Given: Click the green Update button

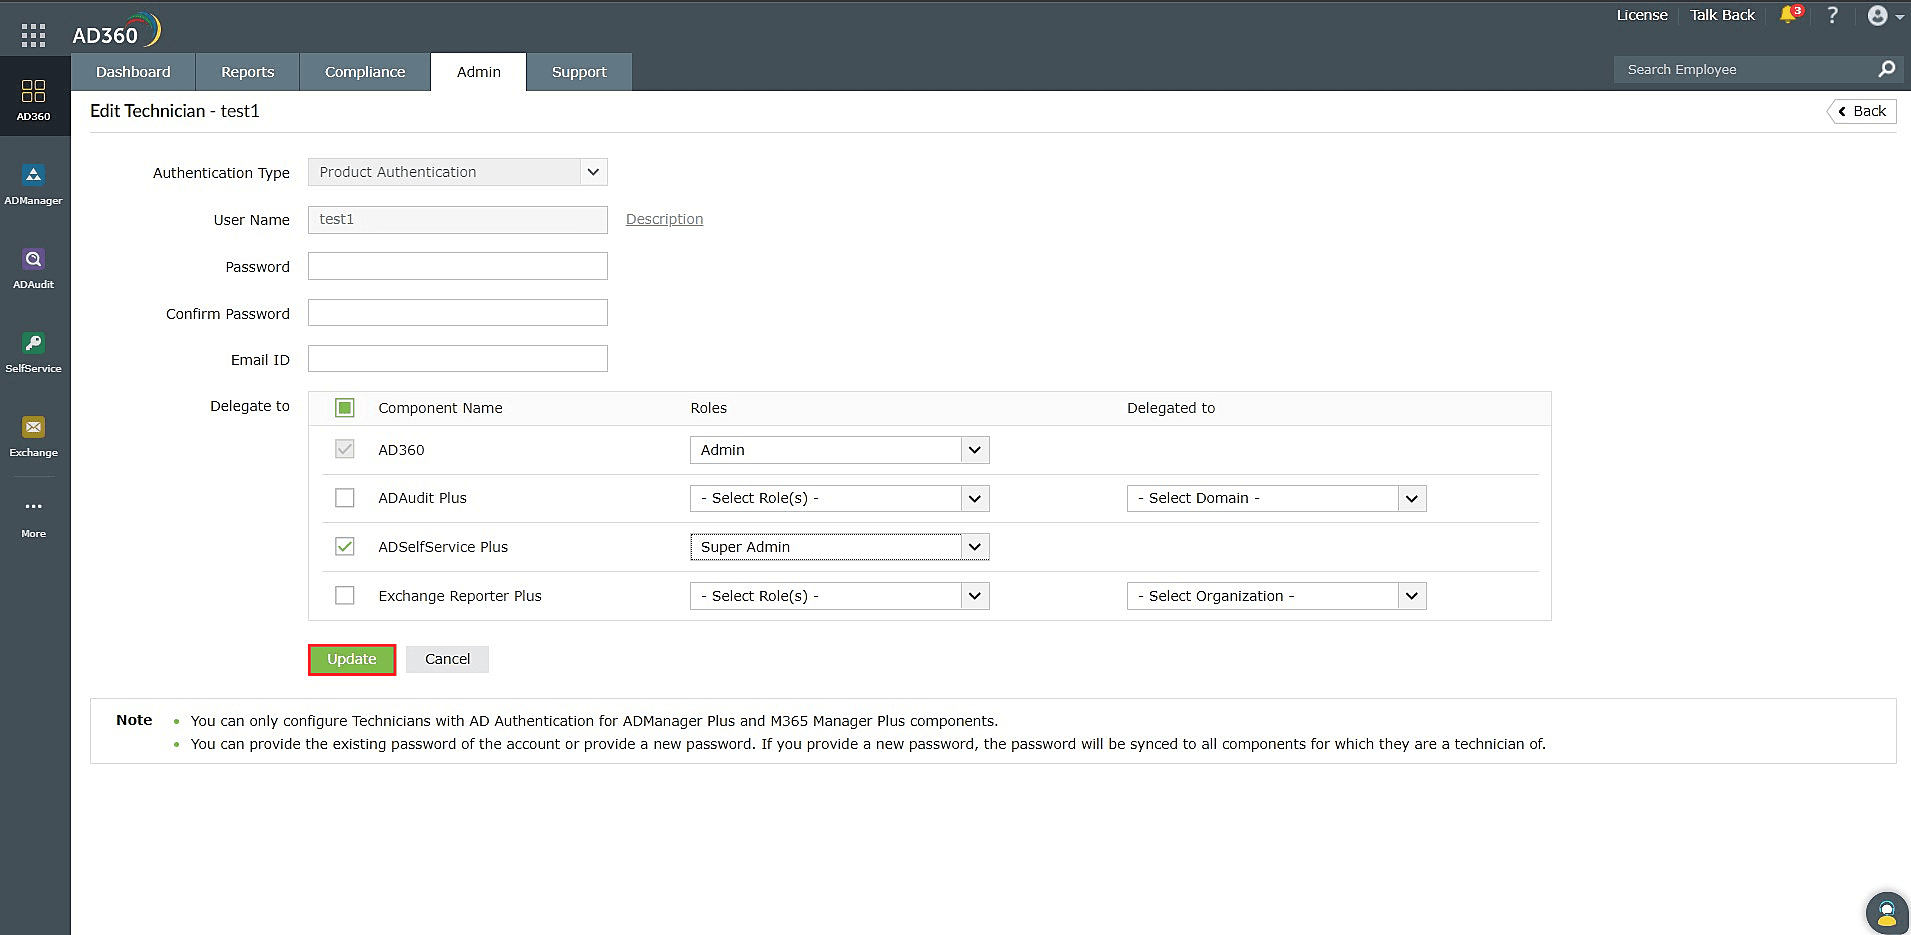Looking at the screenshot, I should point(352,660).
